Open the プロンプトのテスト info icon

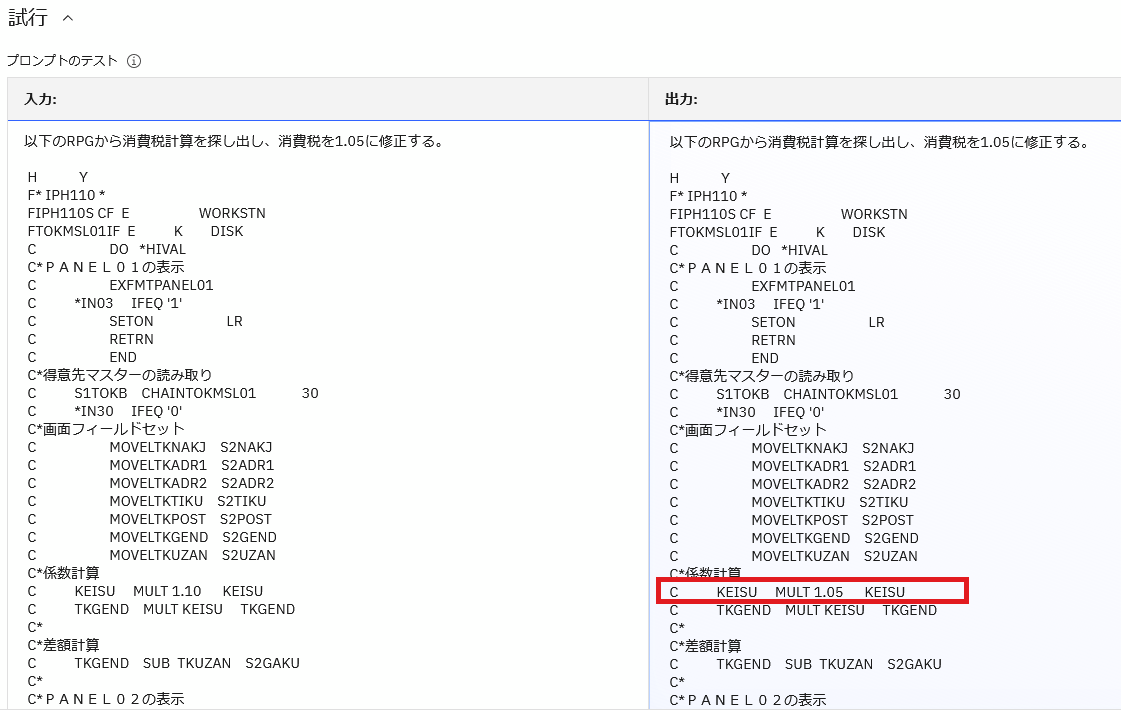click(134, 61)
